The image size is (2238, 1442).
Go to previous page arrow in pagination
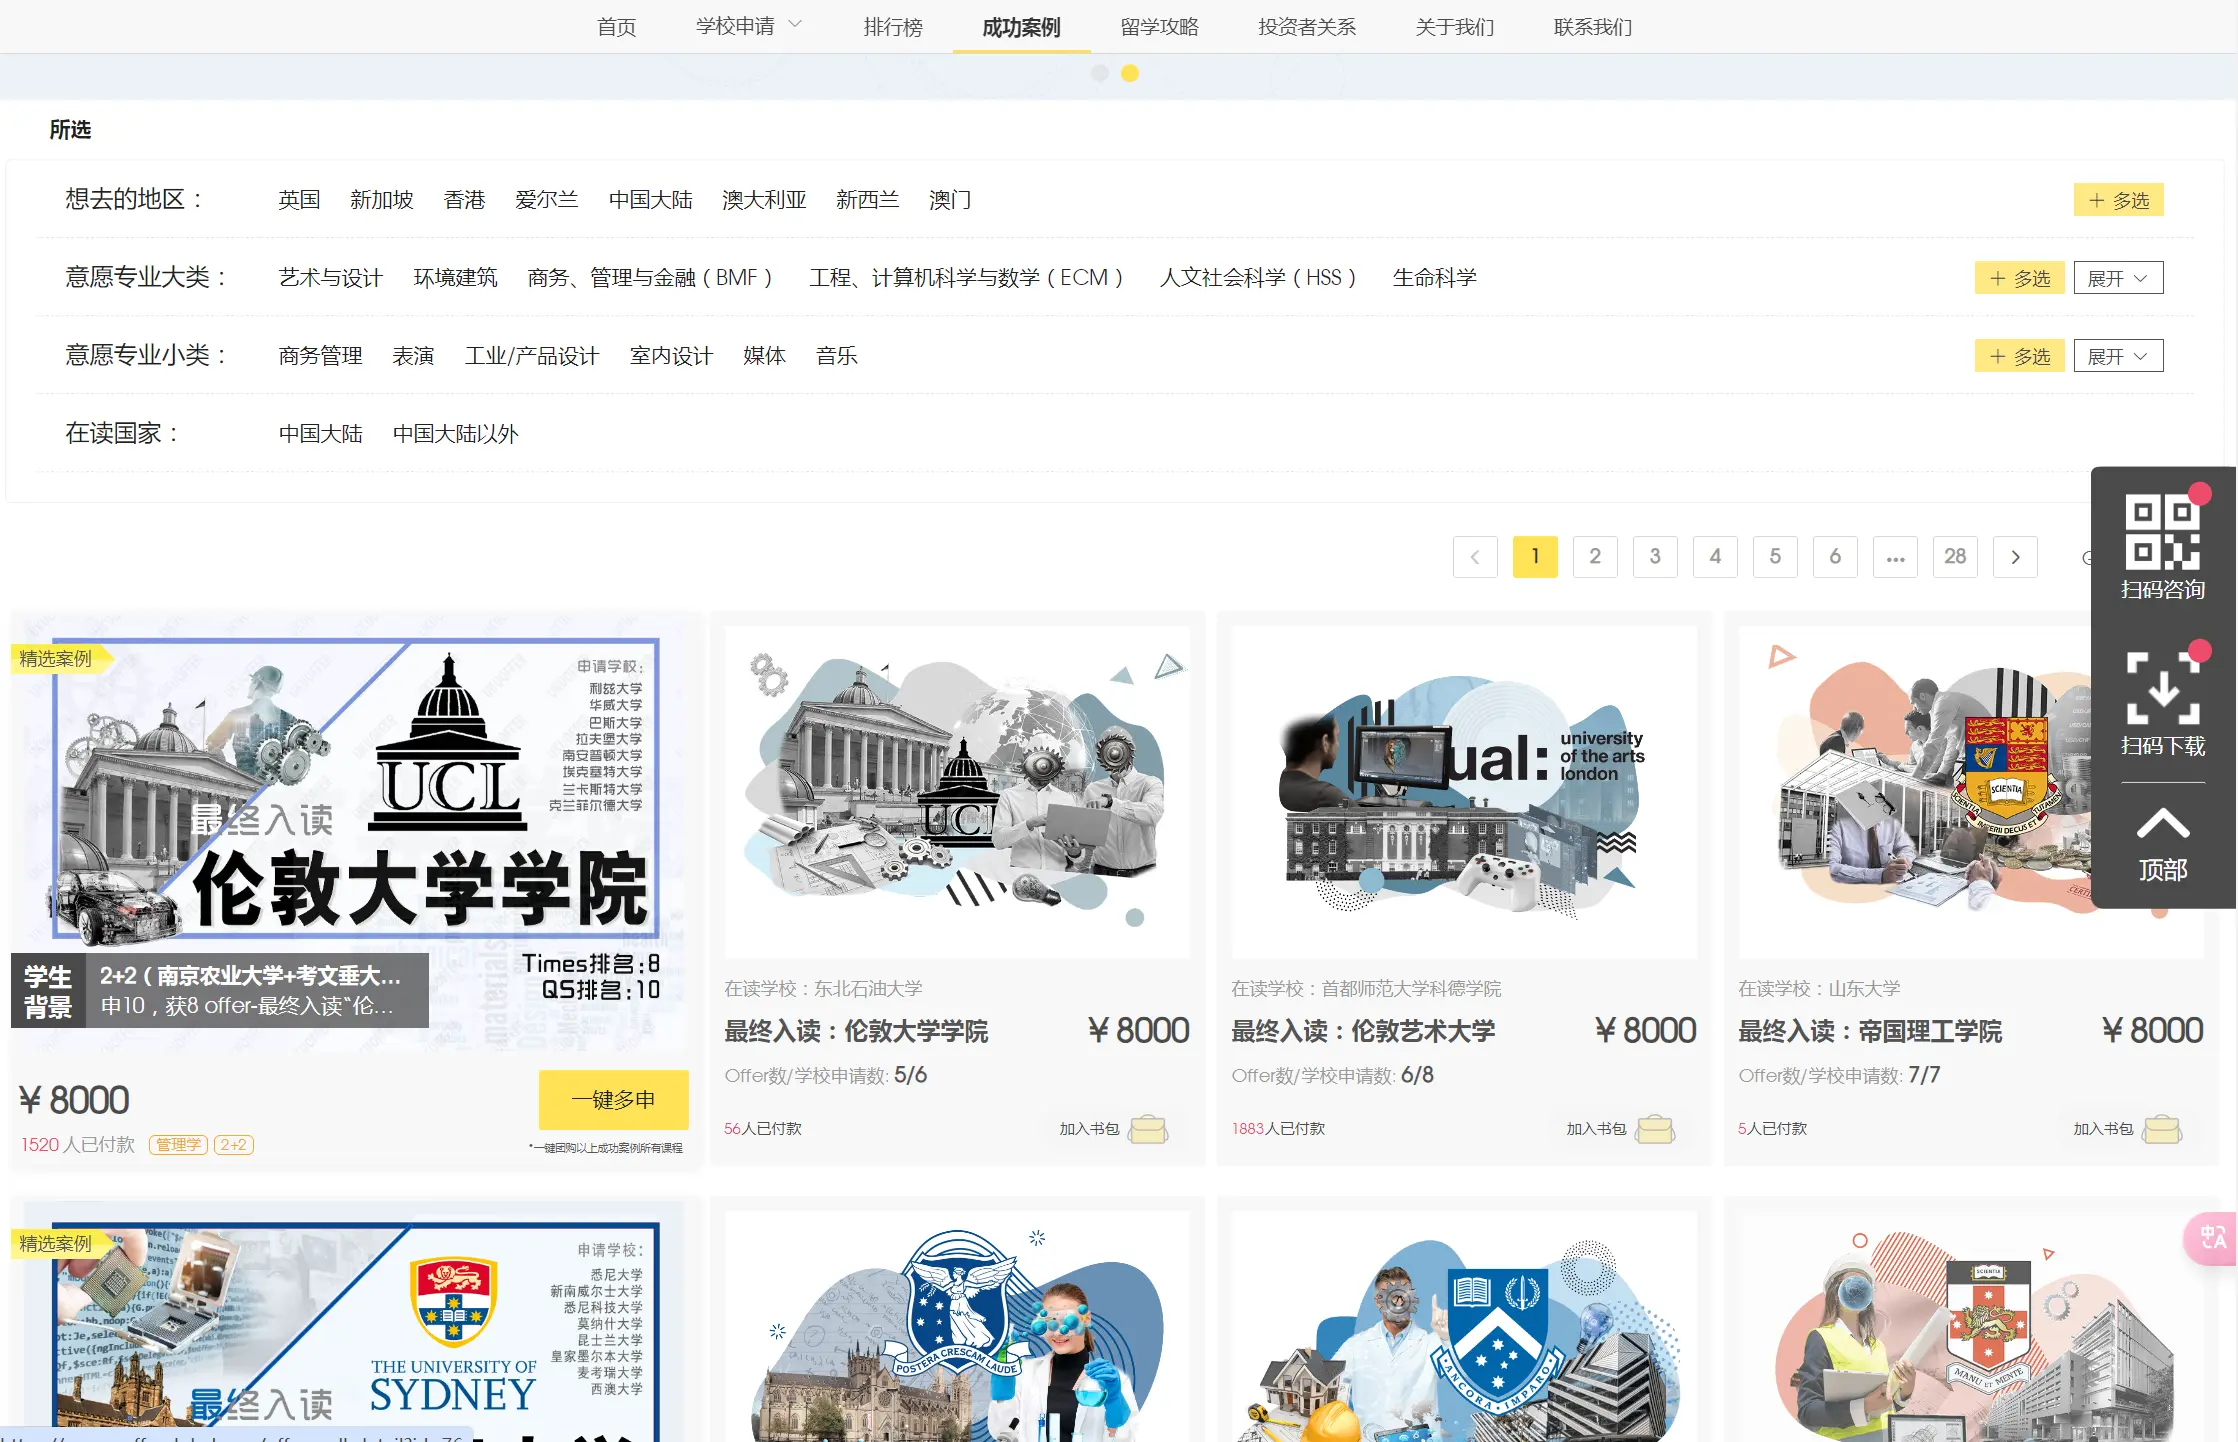(x=1475, y=557)
